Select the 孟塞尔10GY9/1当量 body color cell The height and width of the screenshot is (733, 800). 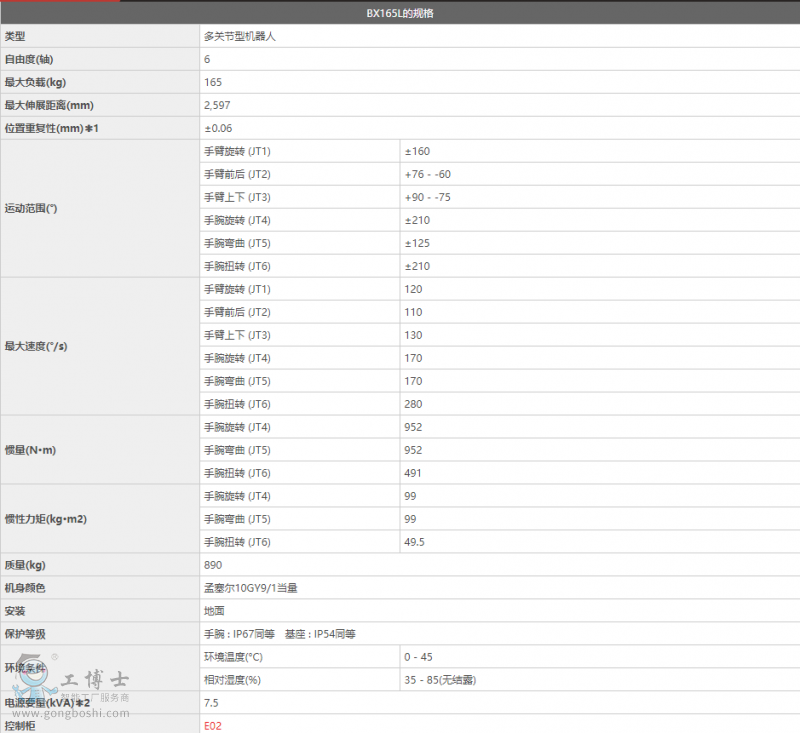tap(251, 589)
